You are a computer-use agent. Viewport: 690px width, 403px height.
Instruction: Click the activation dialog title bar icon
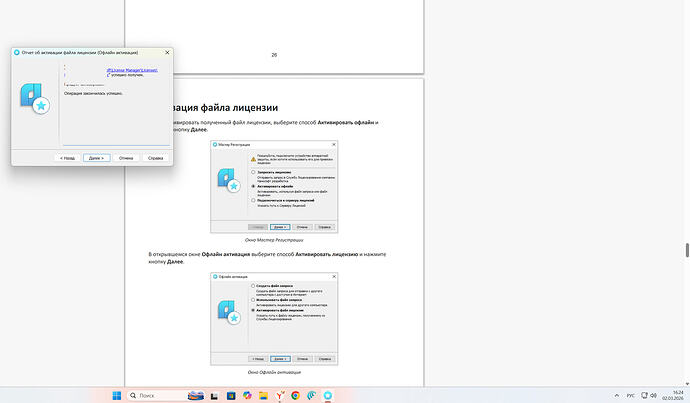pyautogui.click(x=17, y=53)
